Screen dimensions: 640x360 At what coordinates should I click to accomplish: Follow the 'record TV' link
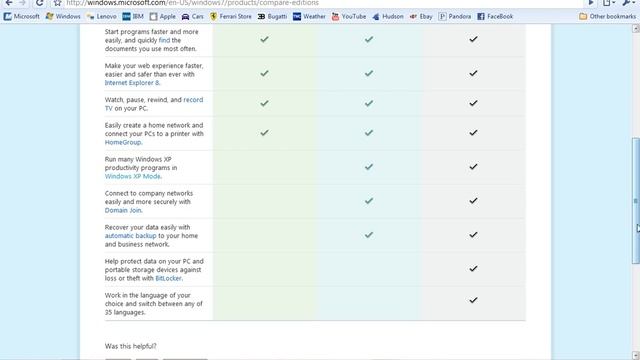click(x=154, y=104)
